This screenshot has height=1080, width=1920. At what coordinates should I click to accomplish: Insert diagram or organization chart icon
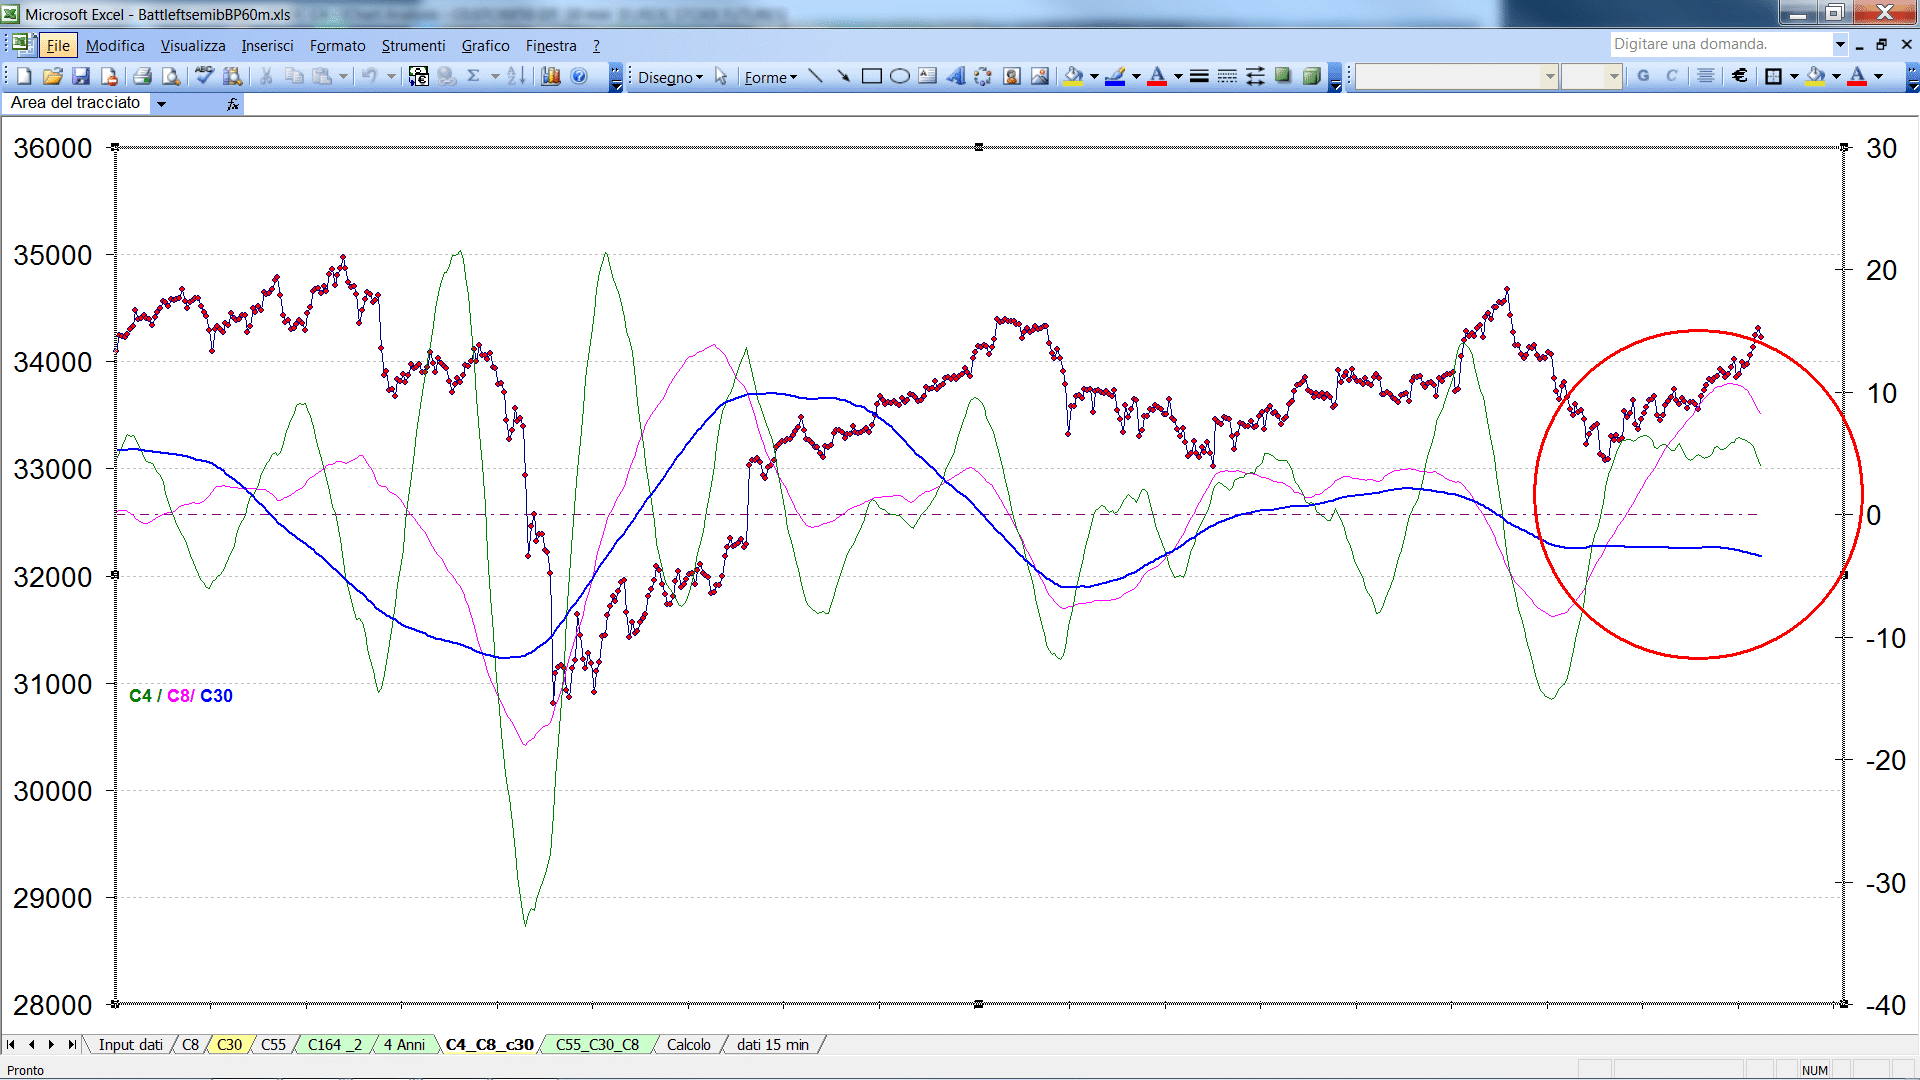click(x=984, y=76)
